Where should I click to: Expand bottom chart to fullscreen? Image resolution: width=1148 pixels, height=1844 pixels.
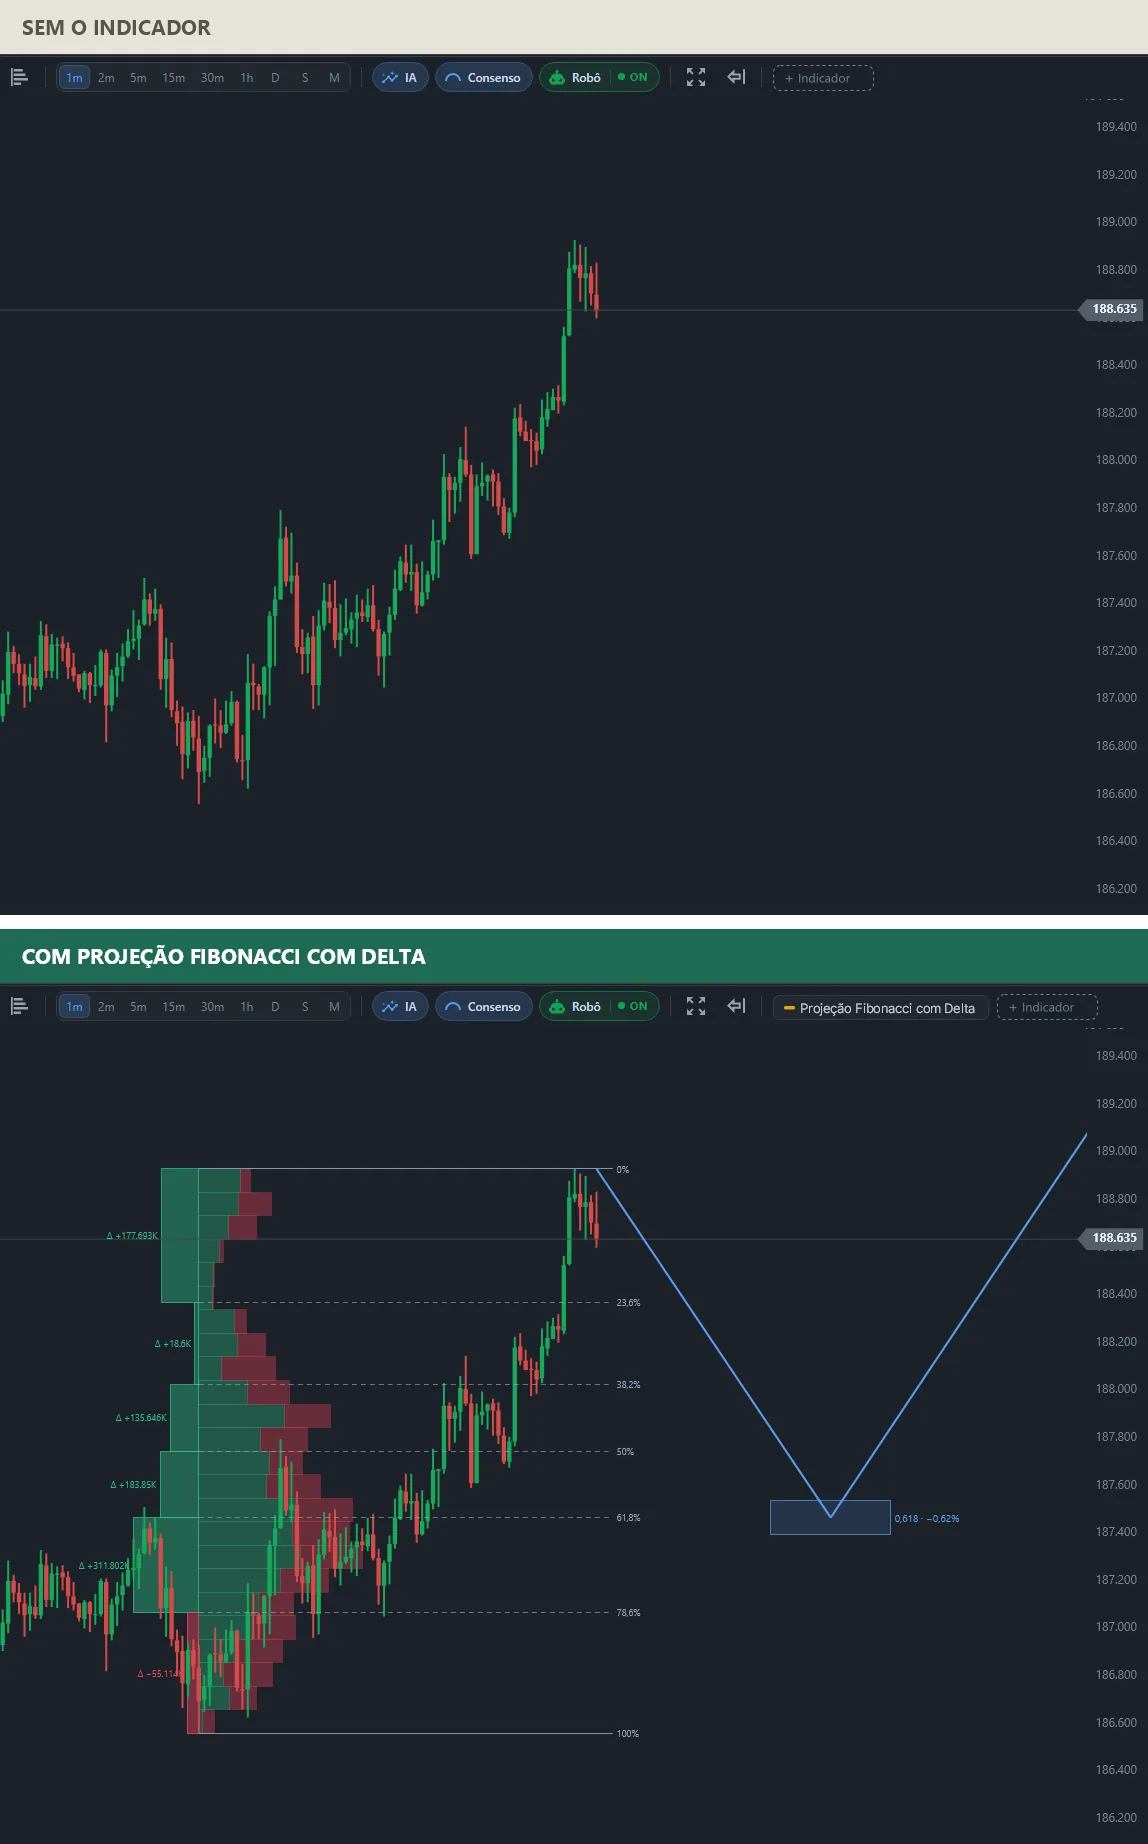[696, 1006]
